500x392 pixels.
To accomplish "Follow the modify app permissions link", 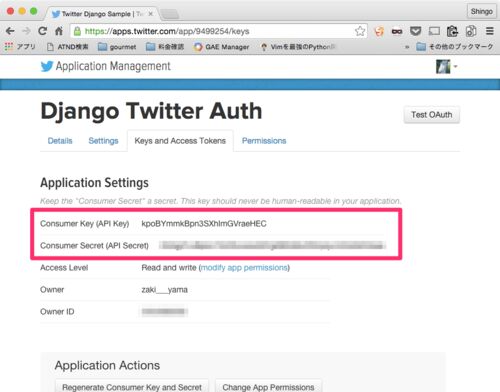I will point(244,268).
